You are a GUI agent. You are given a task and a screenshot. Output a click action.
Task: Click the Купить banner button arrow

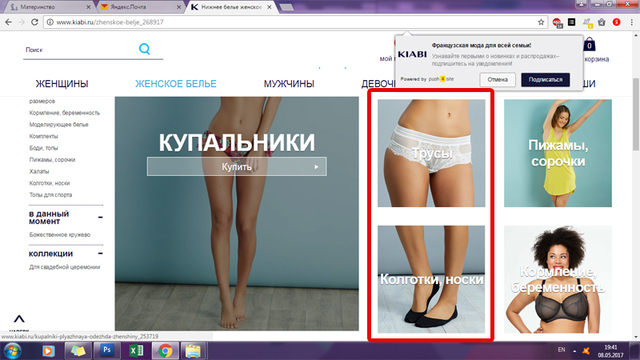(316, 167)
